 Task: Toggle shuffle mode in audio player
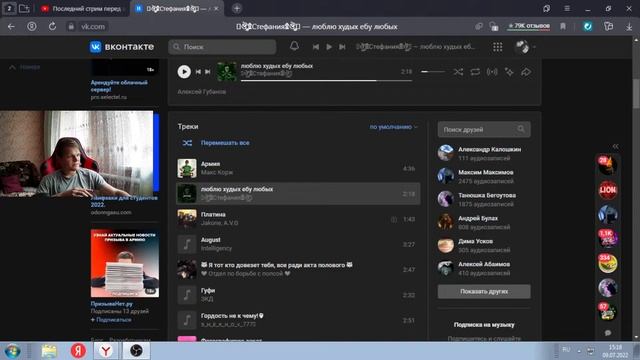458,72
